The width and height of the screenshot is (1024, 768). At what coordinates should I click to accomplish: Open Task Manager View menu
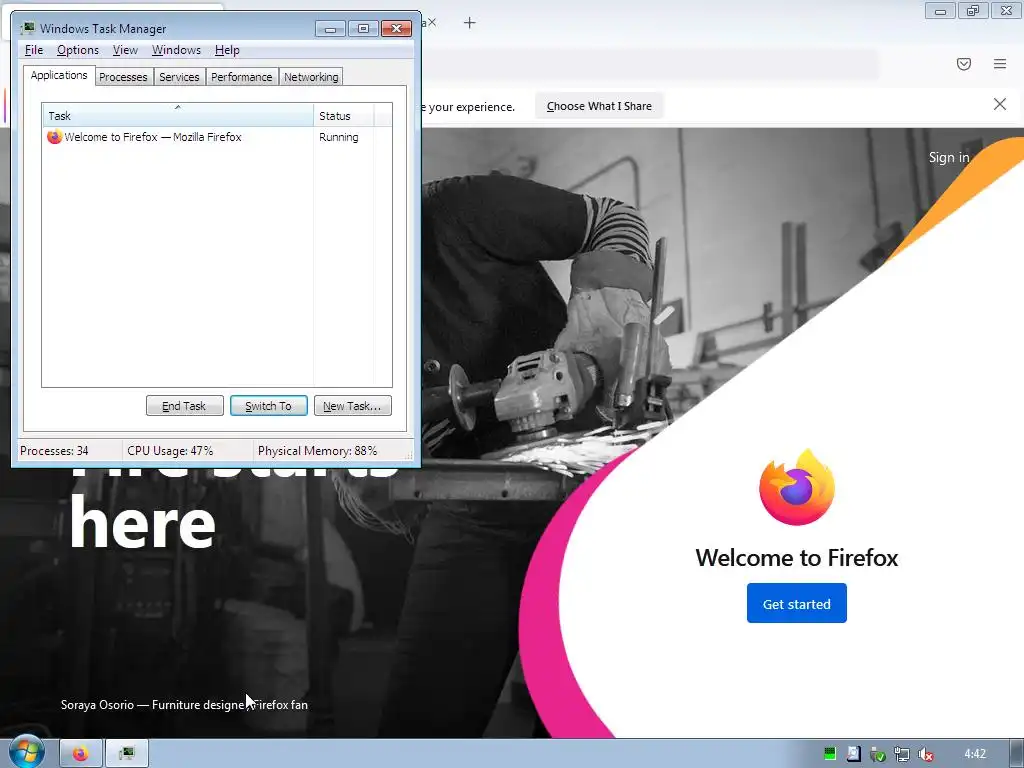click(x=125, y=50)
